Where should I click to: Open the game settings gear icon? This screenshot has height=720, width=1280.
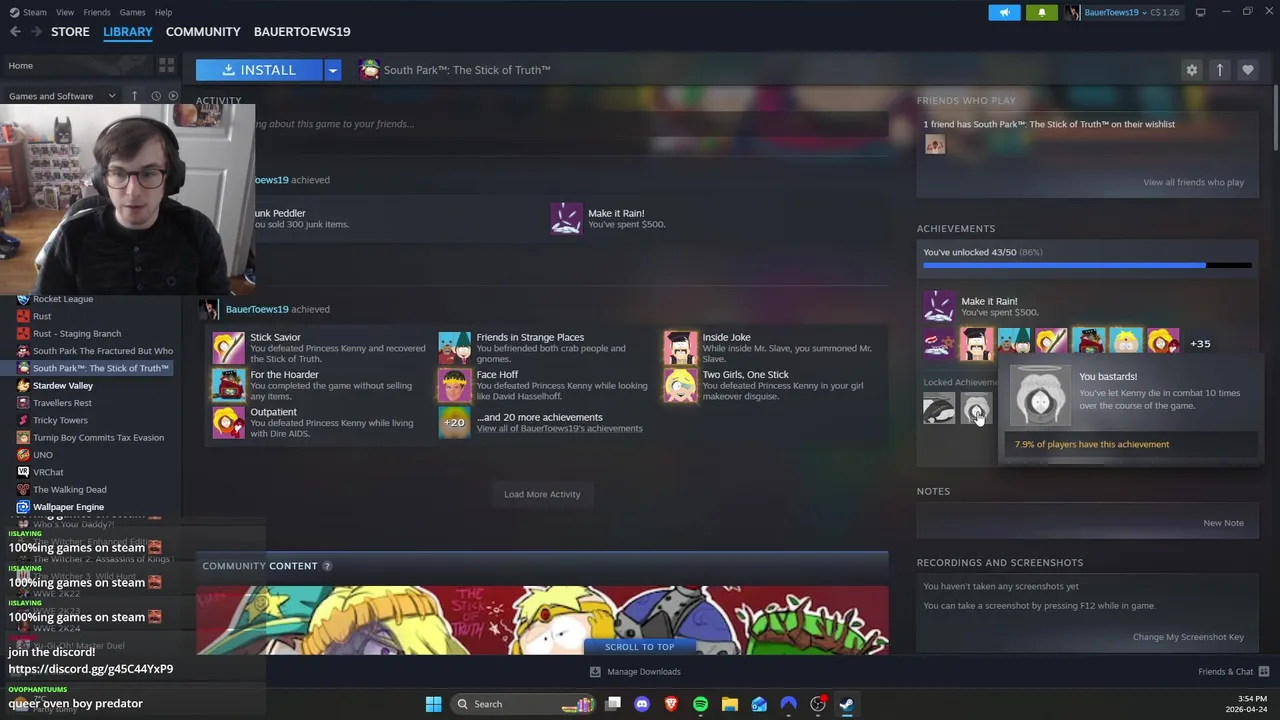coord(1191,70)
